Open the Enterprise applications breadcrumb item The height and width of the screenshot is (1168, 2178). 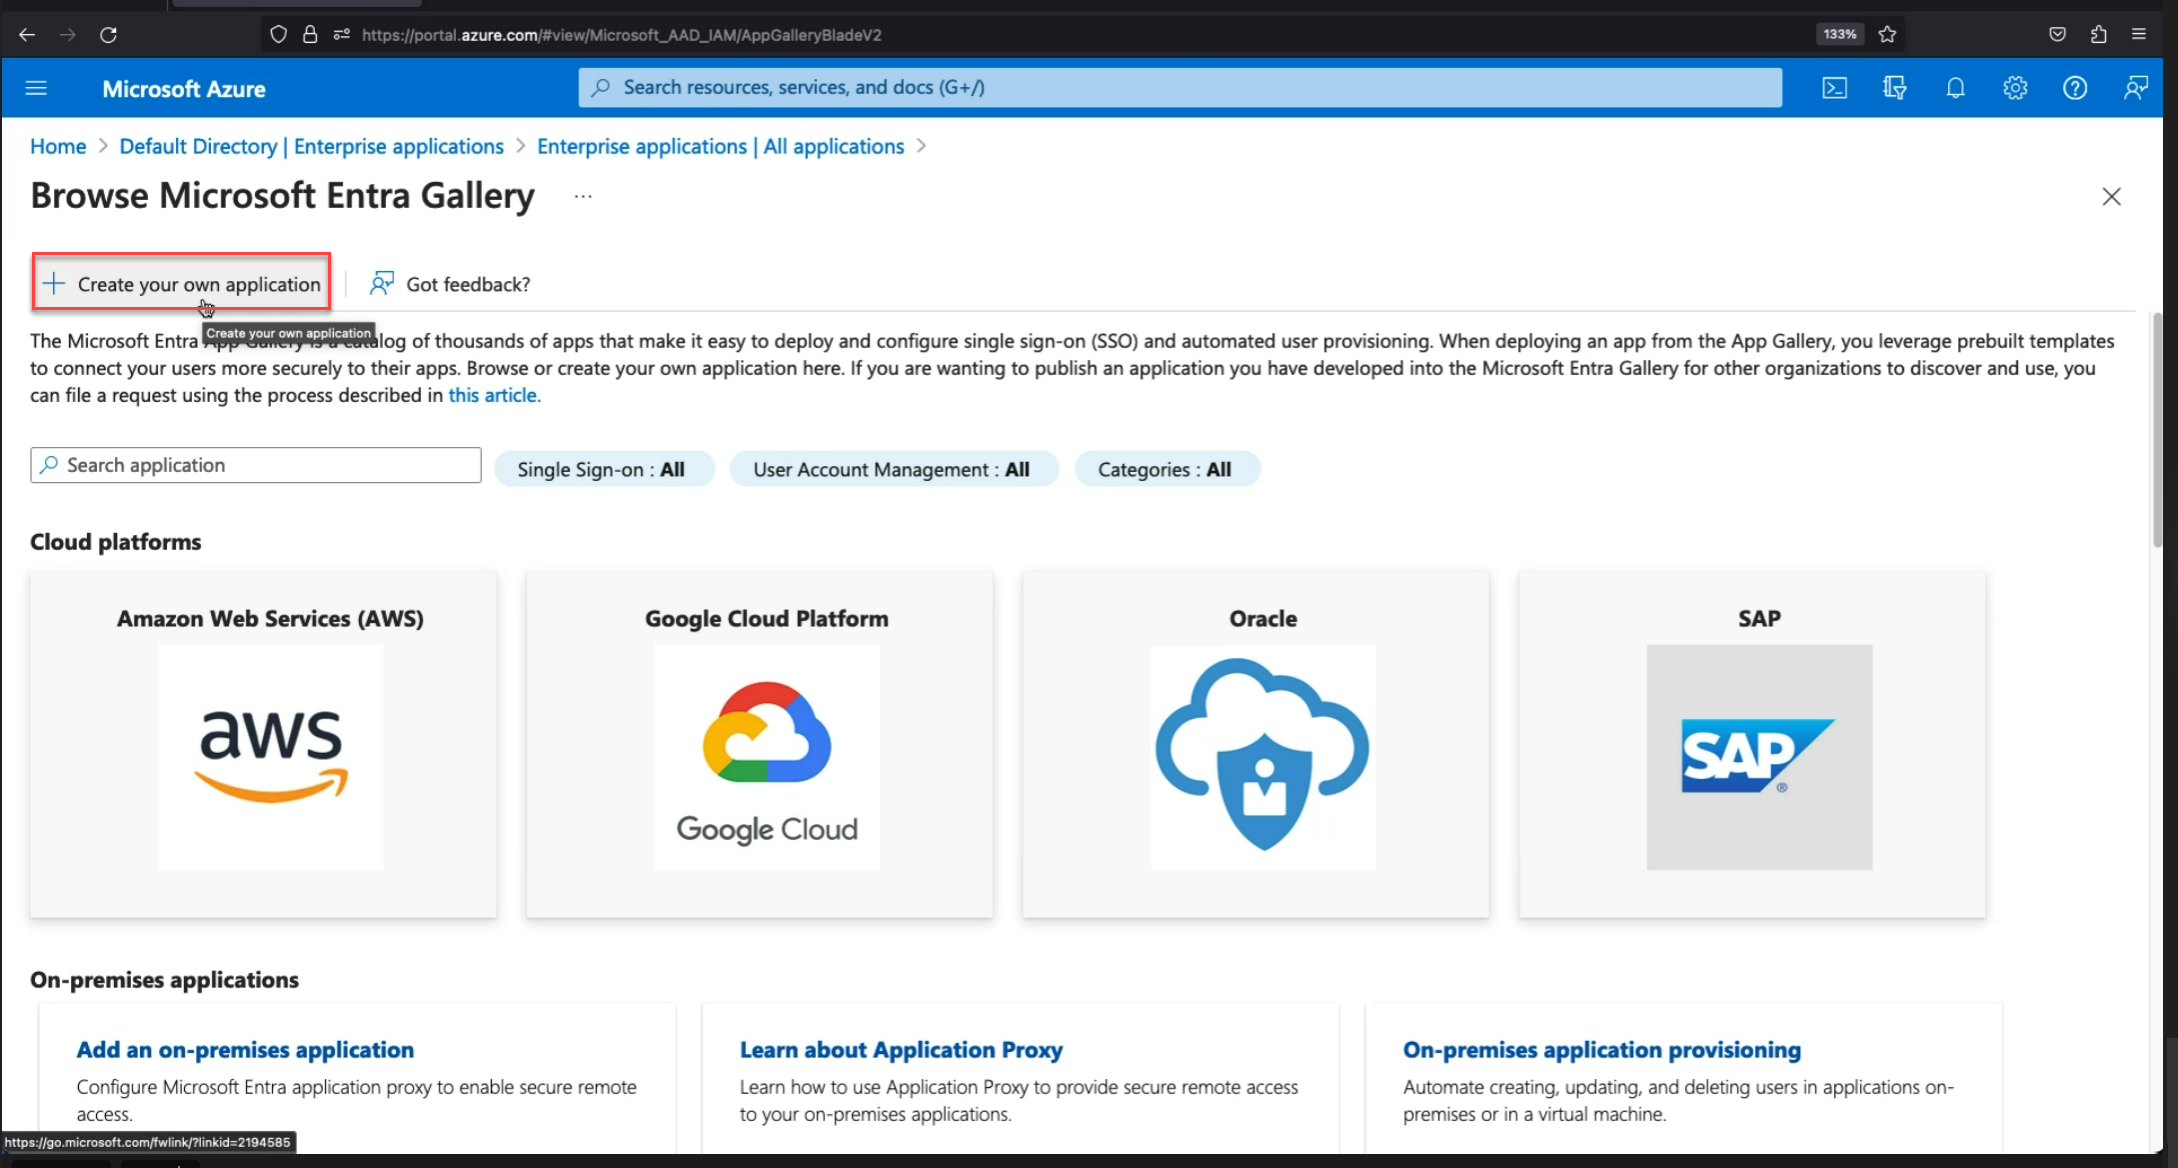point(719,146)
